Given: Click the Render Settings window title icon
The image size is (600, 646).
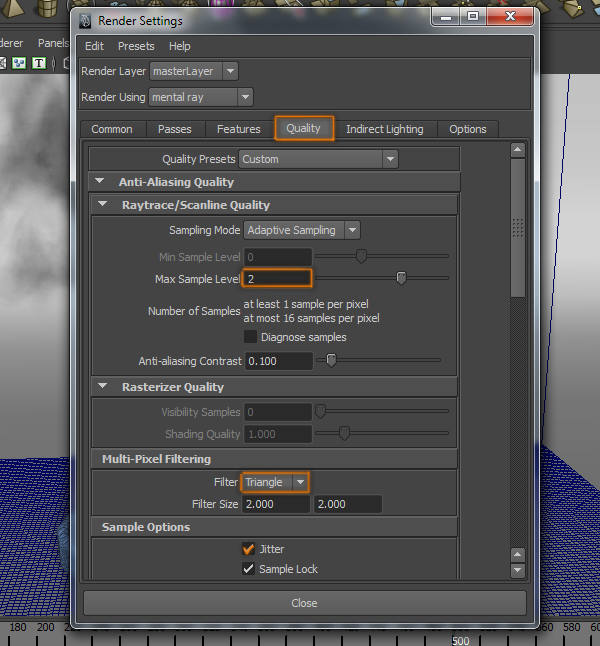Looking at the screenshot, I should click(x=88, y=20).
